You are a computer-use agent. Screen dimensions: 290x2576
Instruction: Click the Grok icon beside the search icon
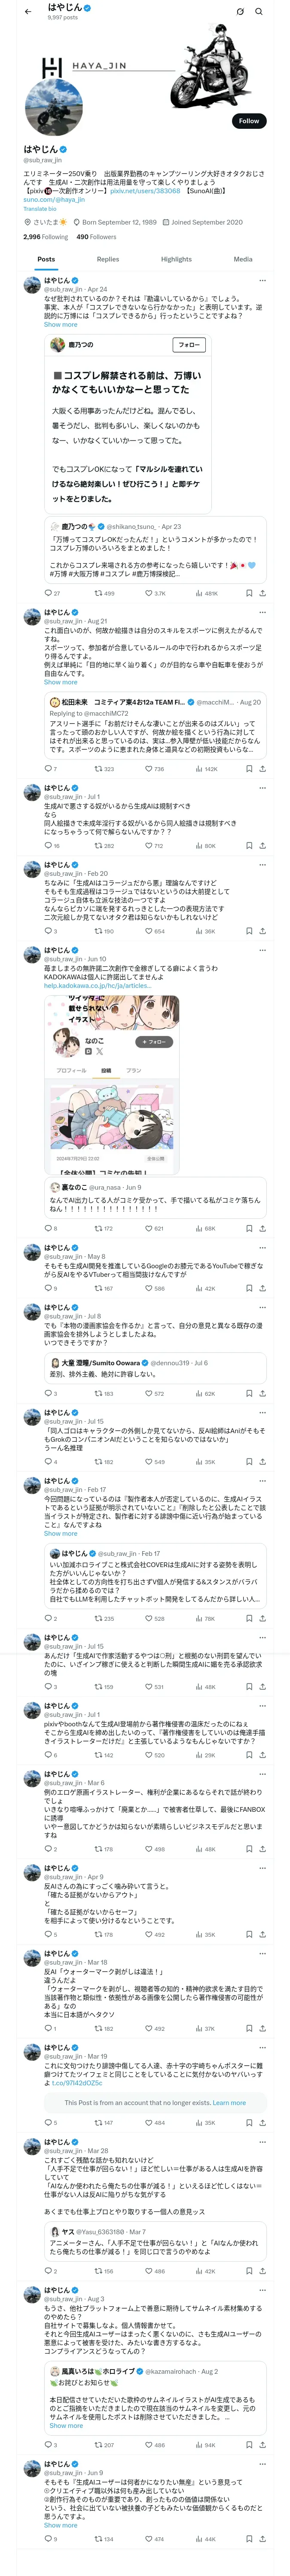click(240, 12)
